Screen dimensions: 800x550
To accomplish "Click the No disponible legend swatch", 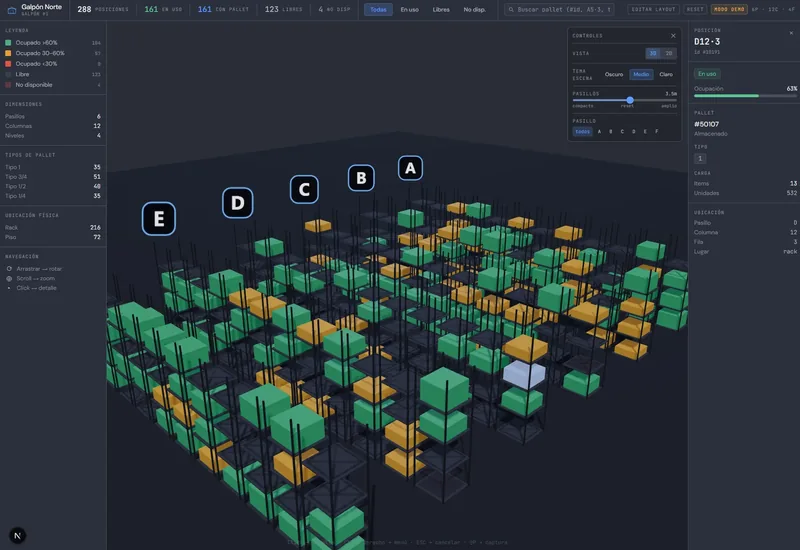I will [x=8, y=85].
